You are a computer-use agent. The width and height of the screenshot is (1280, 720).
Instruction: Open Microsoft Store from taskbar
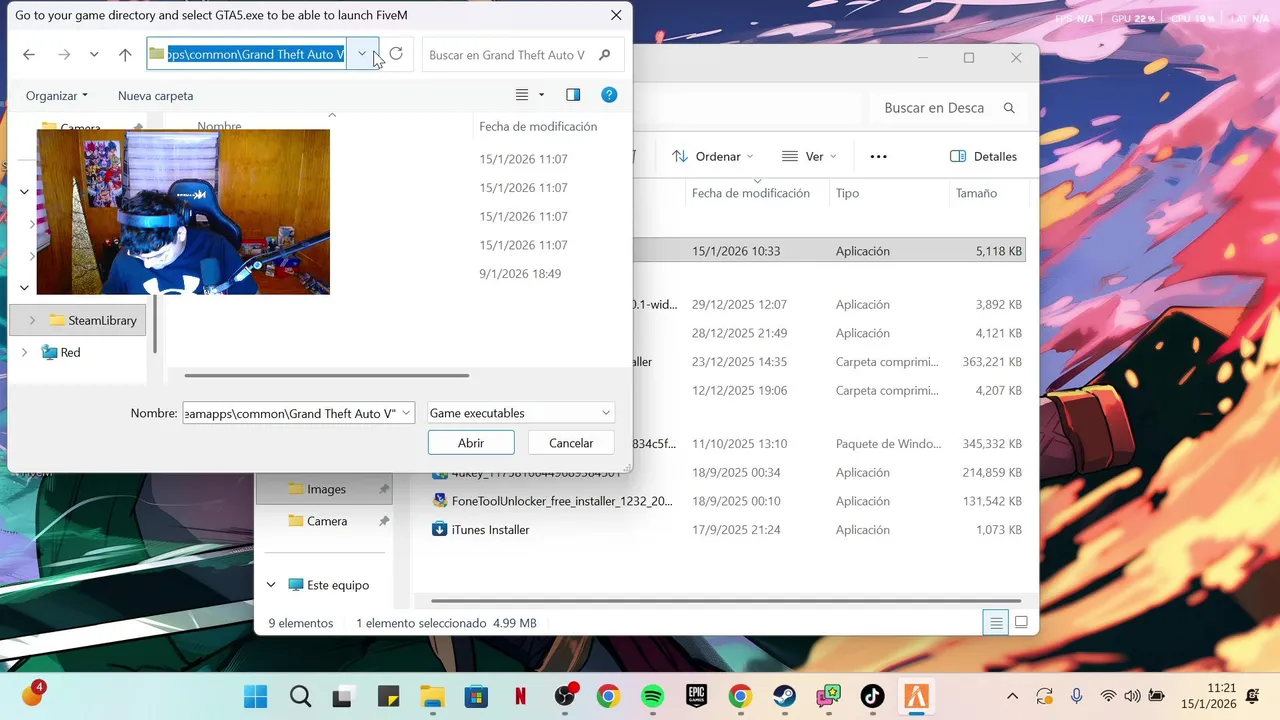[476, 696]
